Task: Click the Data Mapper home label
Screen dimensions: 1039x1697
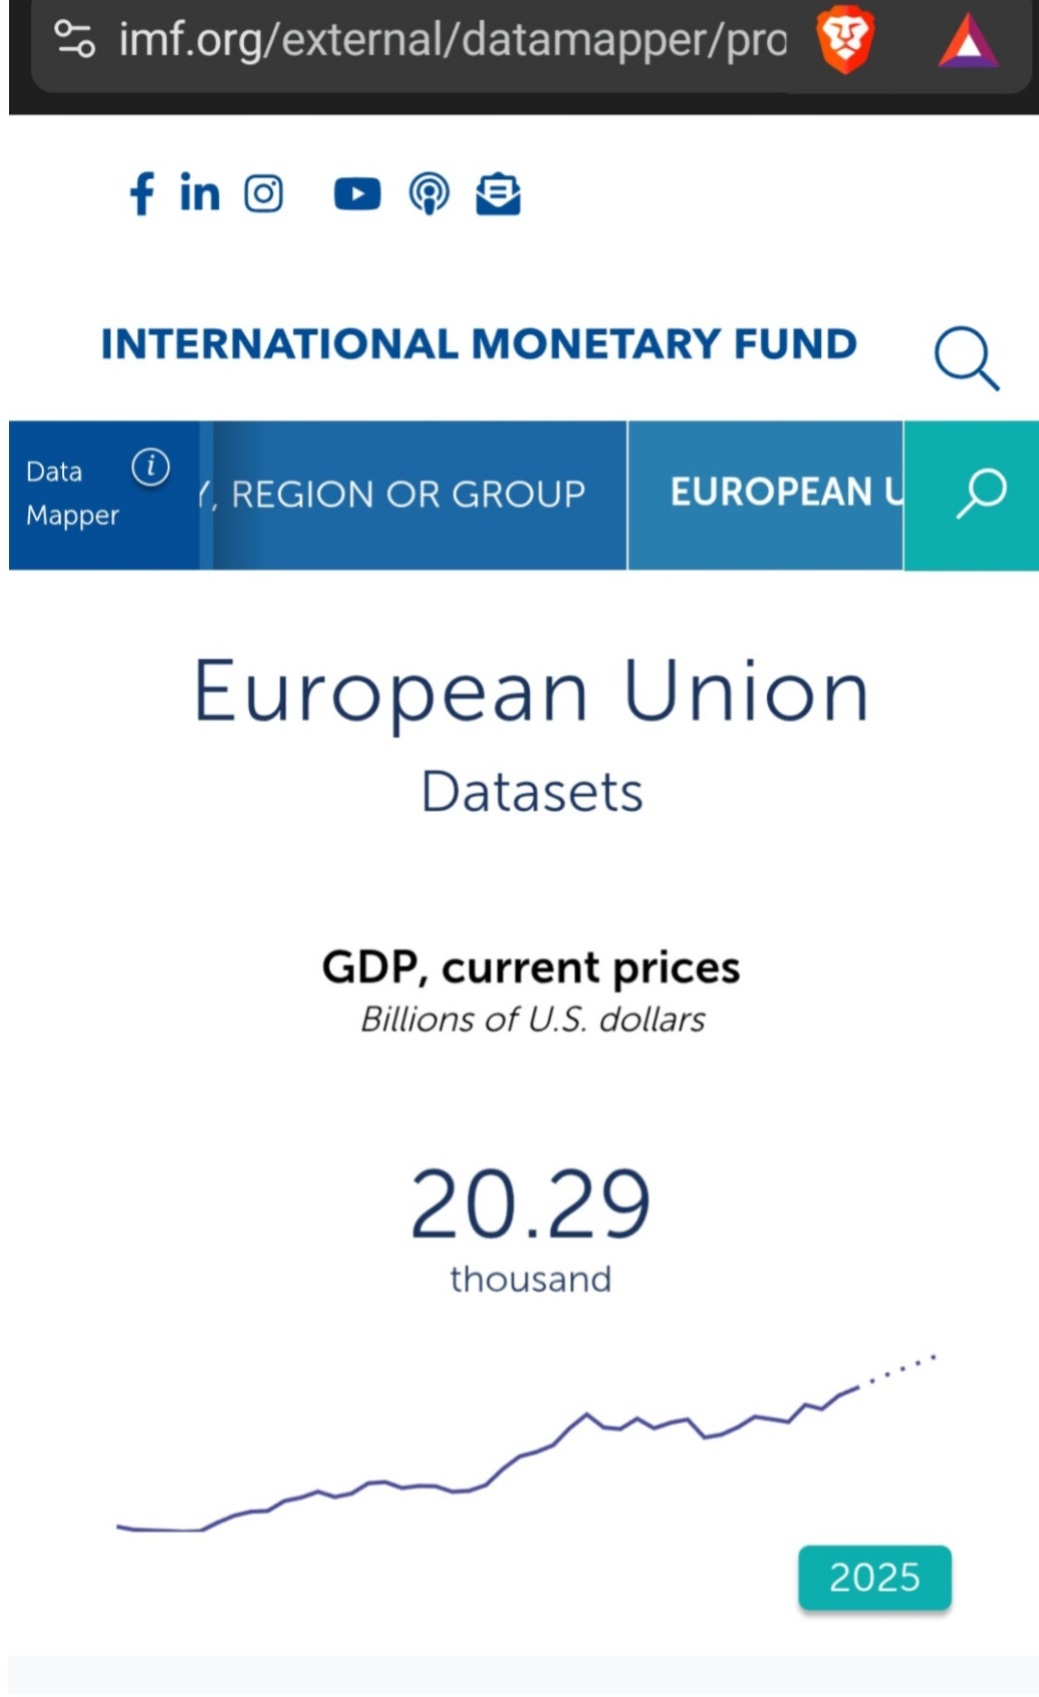Action: tap(72, 493)
